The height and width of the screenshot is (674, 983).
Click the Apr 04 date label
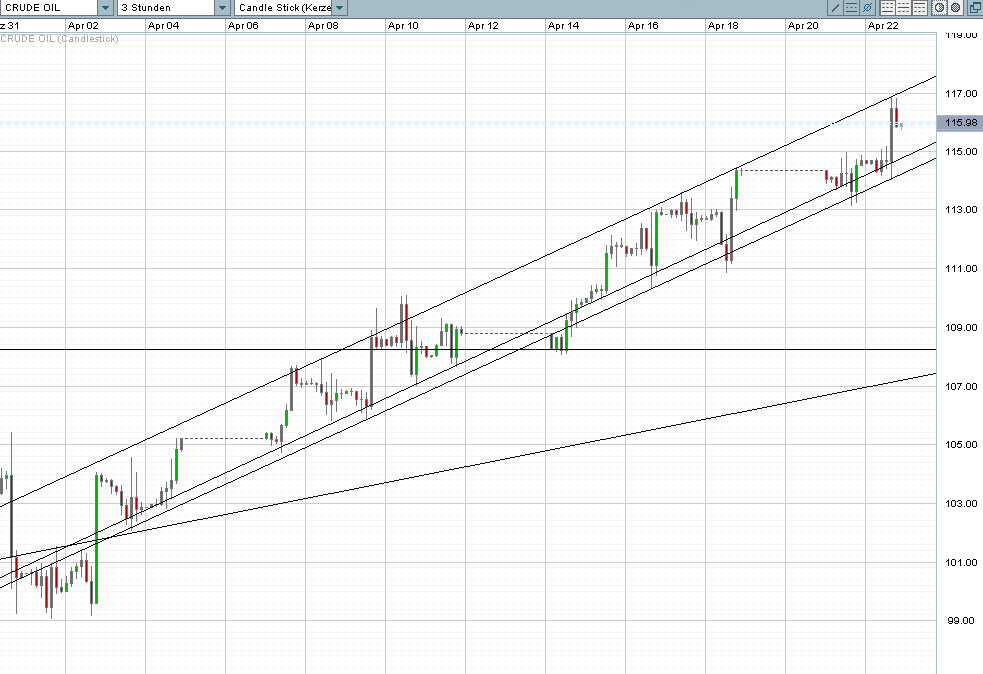point(164,26)
